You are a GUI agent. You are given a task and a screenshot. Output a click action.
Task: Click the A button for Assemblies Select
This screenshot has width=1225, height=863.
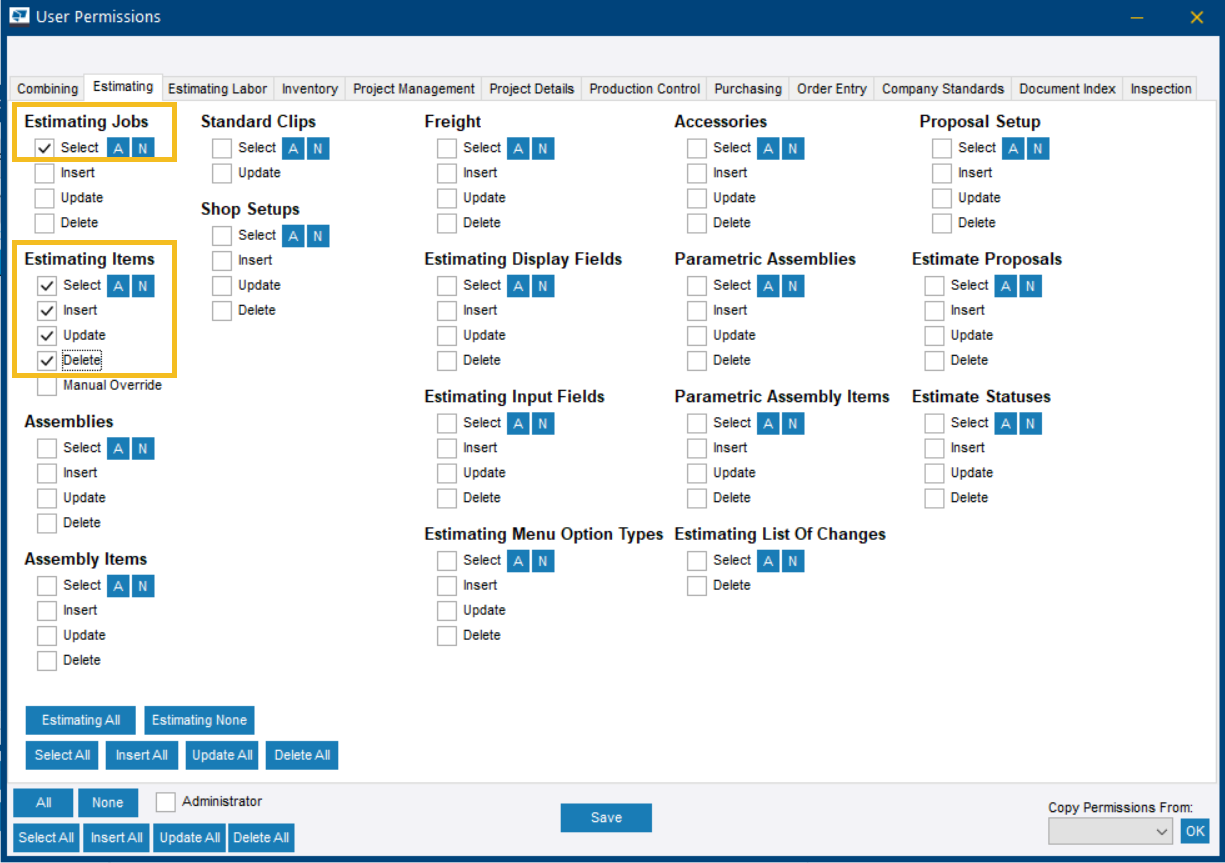(118, 448)
